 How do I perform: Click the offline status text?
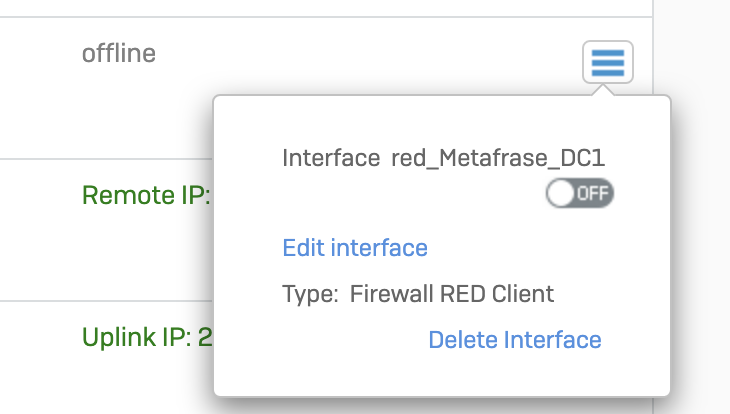(x=119, y=53)
